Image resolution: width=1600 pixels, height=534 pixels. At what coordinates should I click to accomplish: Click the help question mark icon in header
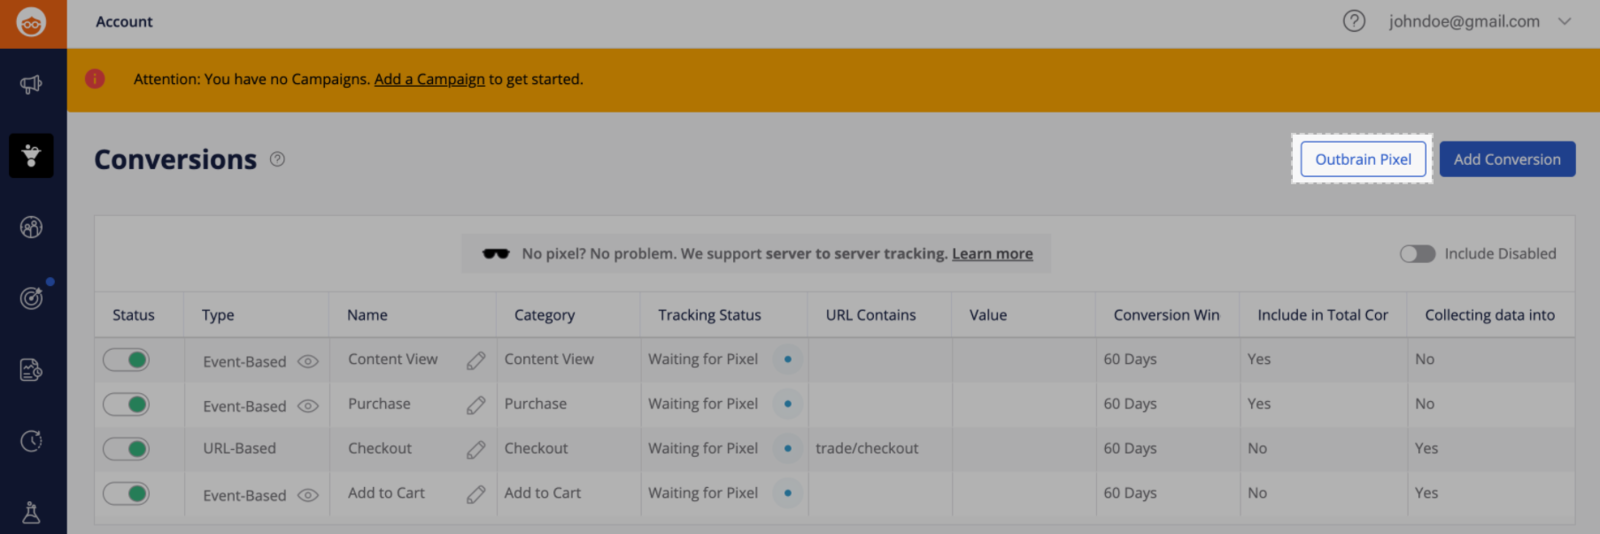(x=1354, y=21)
